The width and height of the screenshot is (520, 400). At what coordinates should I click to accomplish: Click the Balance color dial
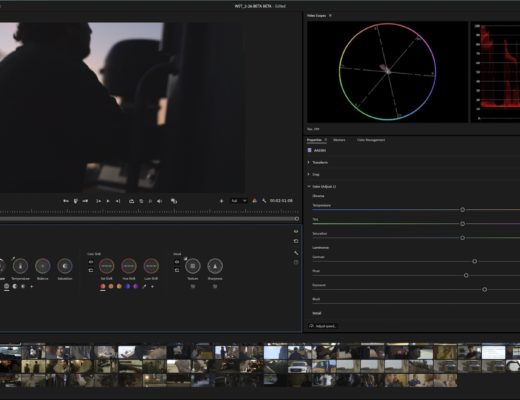pyautogui.click(x=43, y=266)
